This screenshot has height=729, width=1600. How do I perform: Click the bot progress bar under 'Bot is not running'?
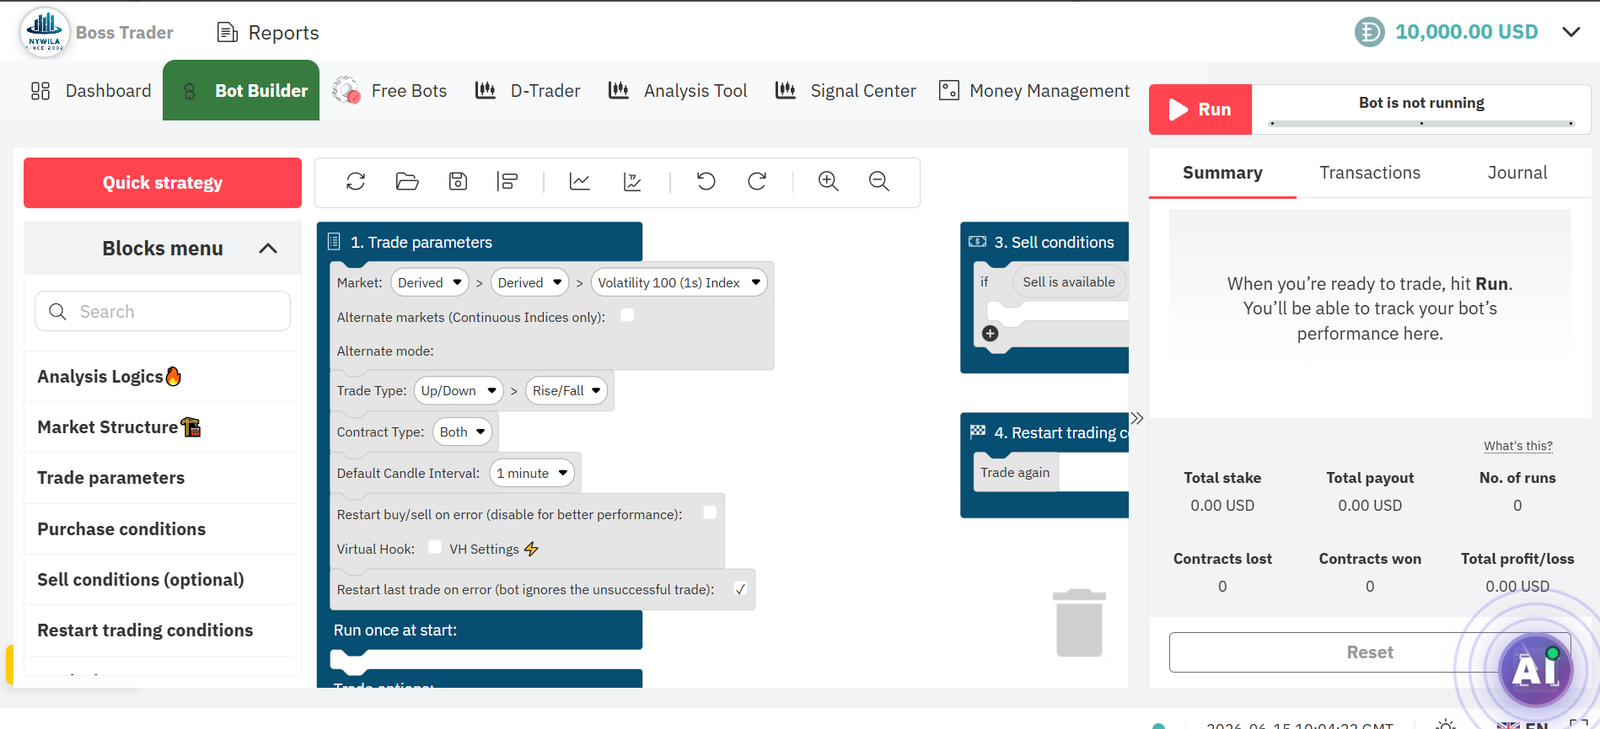(x=1421, y=123)
